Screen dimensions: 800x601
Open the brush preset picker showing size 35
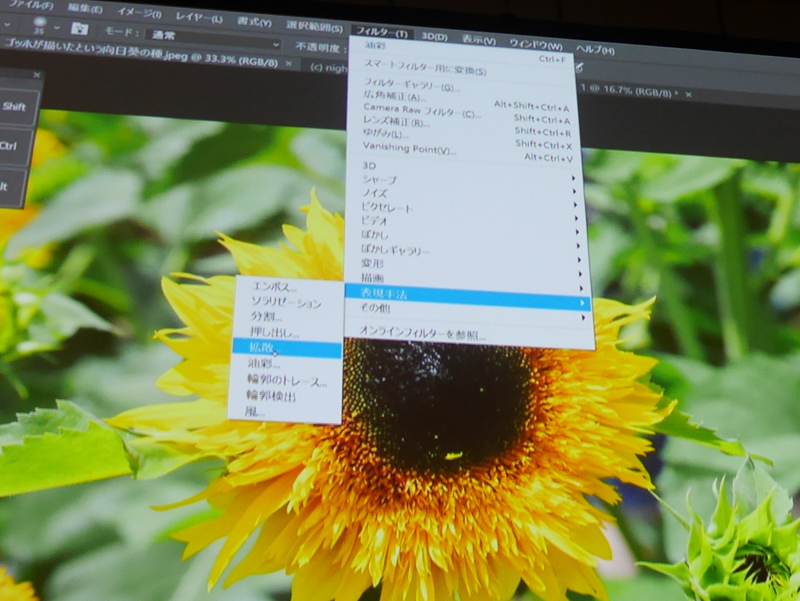coord(40,24)
